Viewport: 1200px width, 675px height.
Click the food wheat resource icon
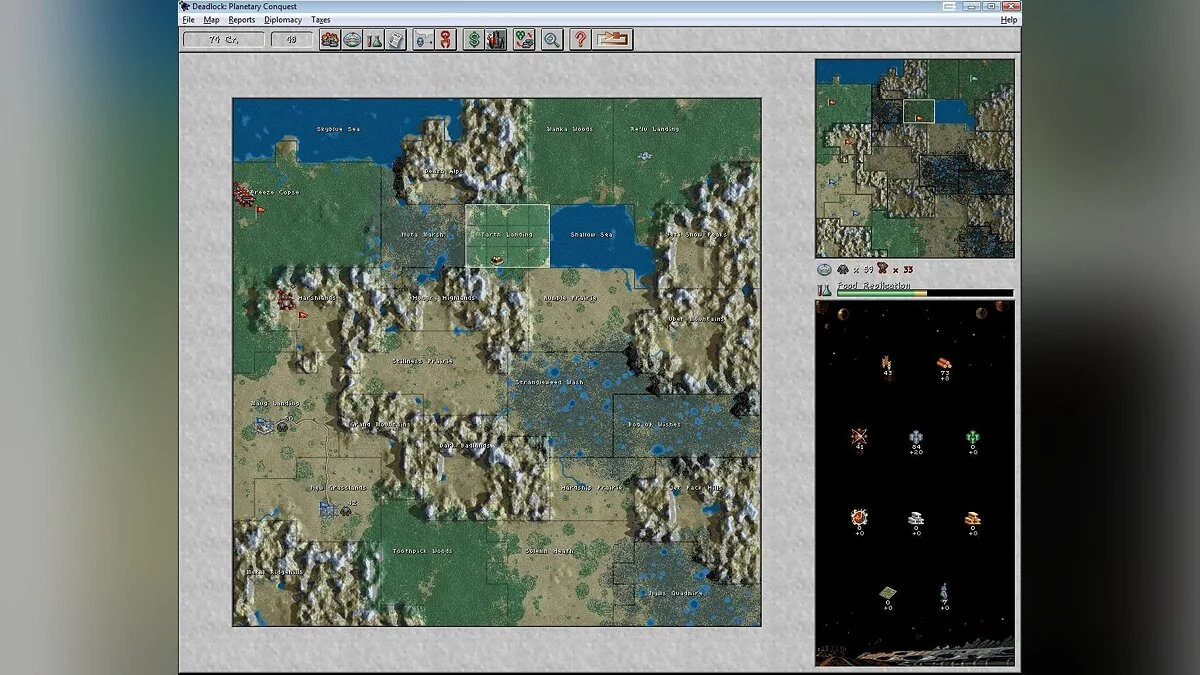[886, 363]
